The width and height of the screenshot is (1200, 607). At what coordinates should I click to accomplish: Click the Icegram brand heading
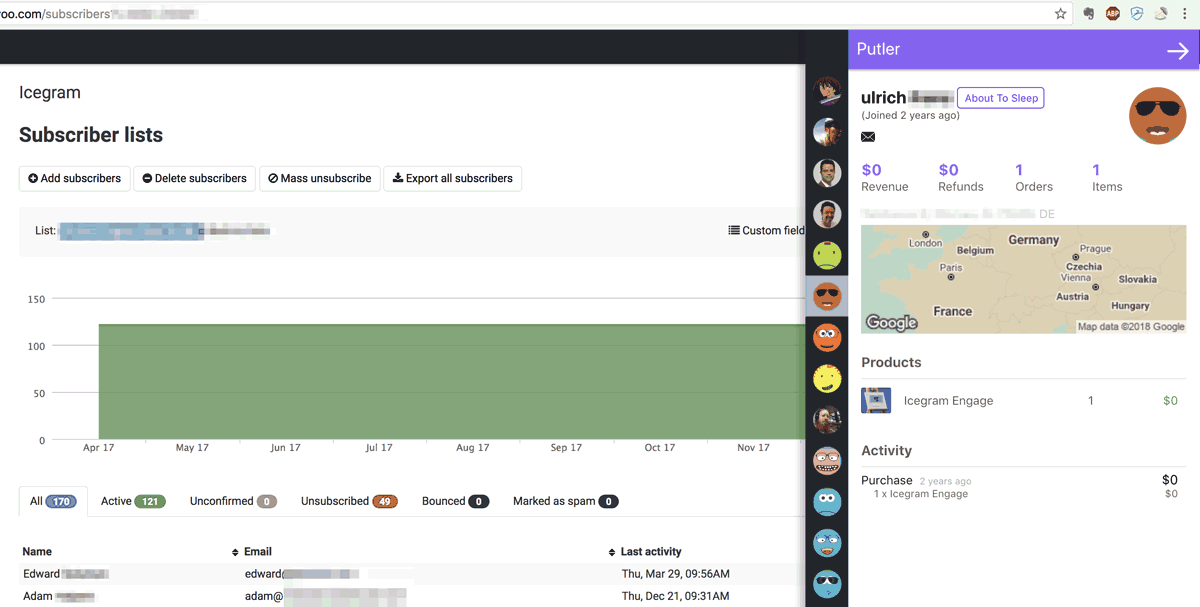coord(50,93)
